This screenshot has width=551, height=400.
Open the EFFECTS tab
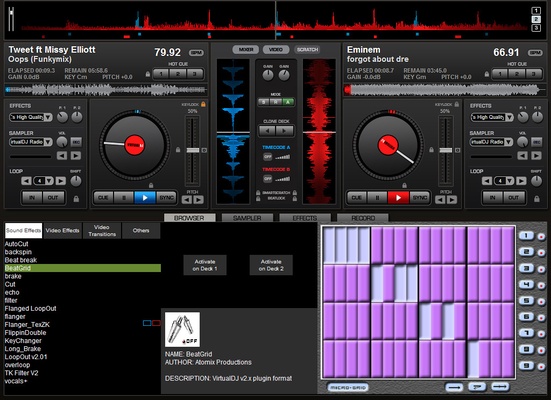(x=305, y=218)
